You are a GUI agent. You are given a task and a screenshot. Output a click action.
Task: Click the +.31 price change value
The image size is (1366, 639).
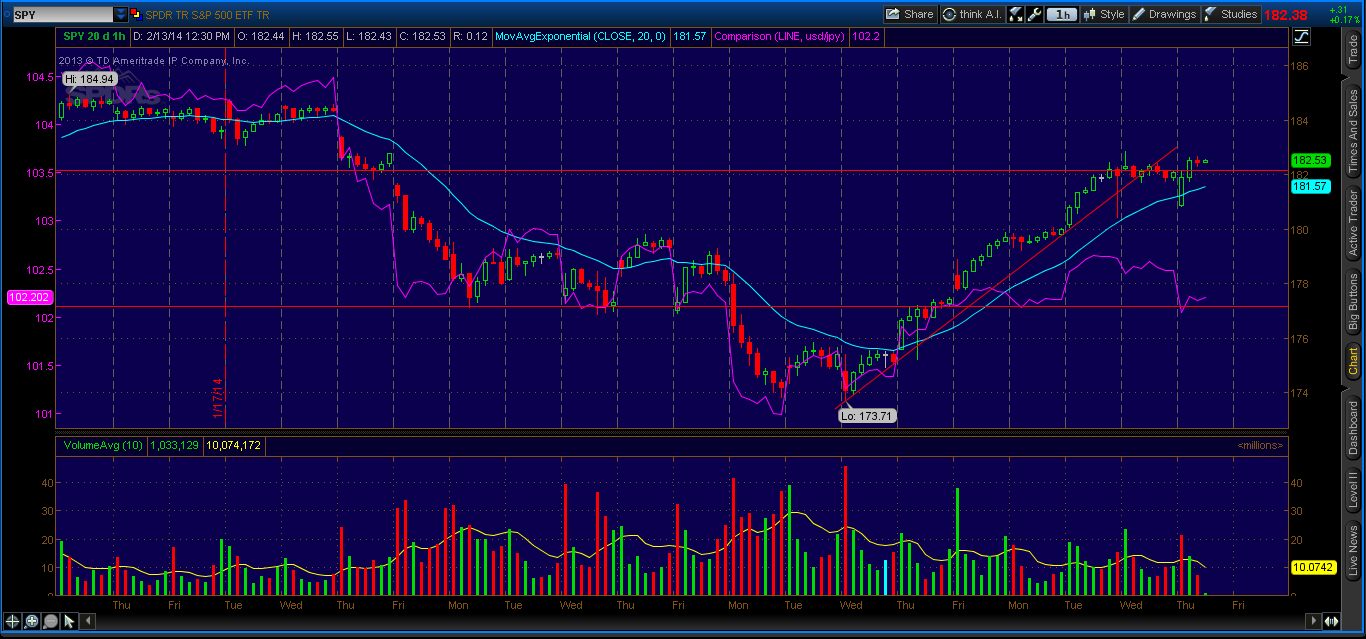(1338, 9)
